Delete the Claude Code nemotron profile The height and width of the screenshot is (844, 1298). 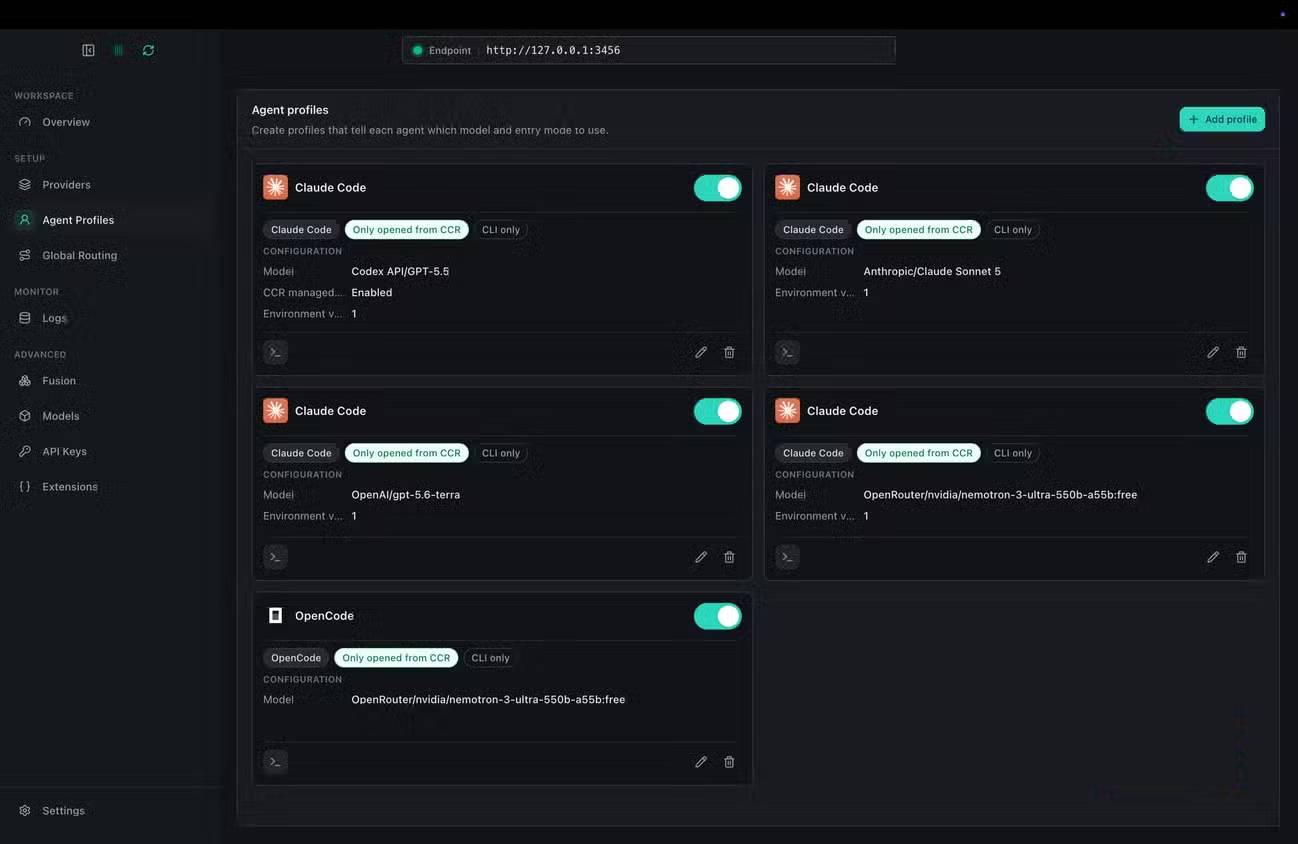coord(1241,557)
